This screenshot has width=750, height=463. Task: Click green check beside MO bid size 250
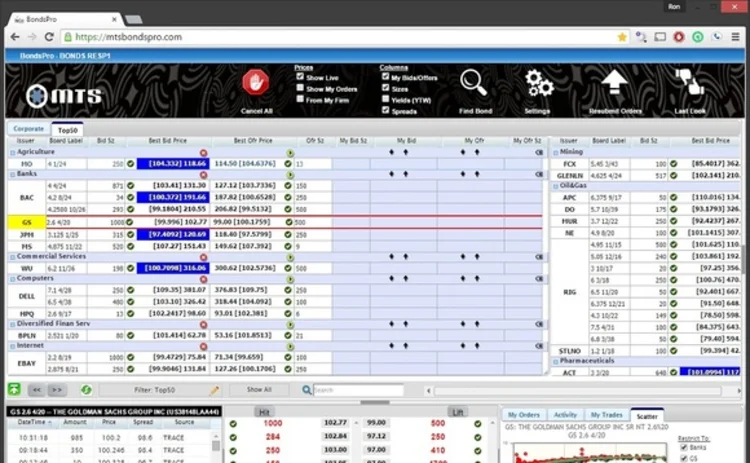pyautogui.click(x=130, y=164)
